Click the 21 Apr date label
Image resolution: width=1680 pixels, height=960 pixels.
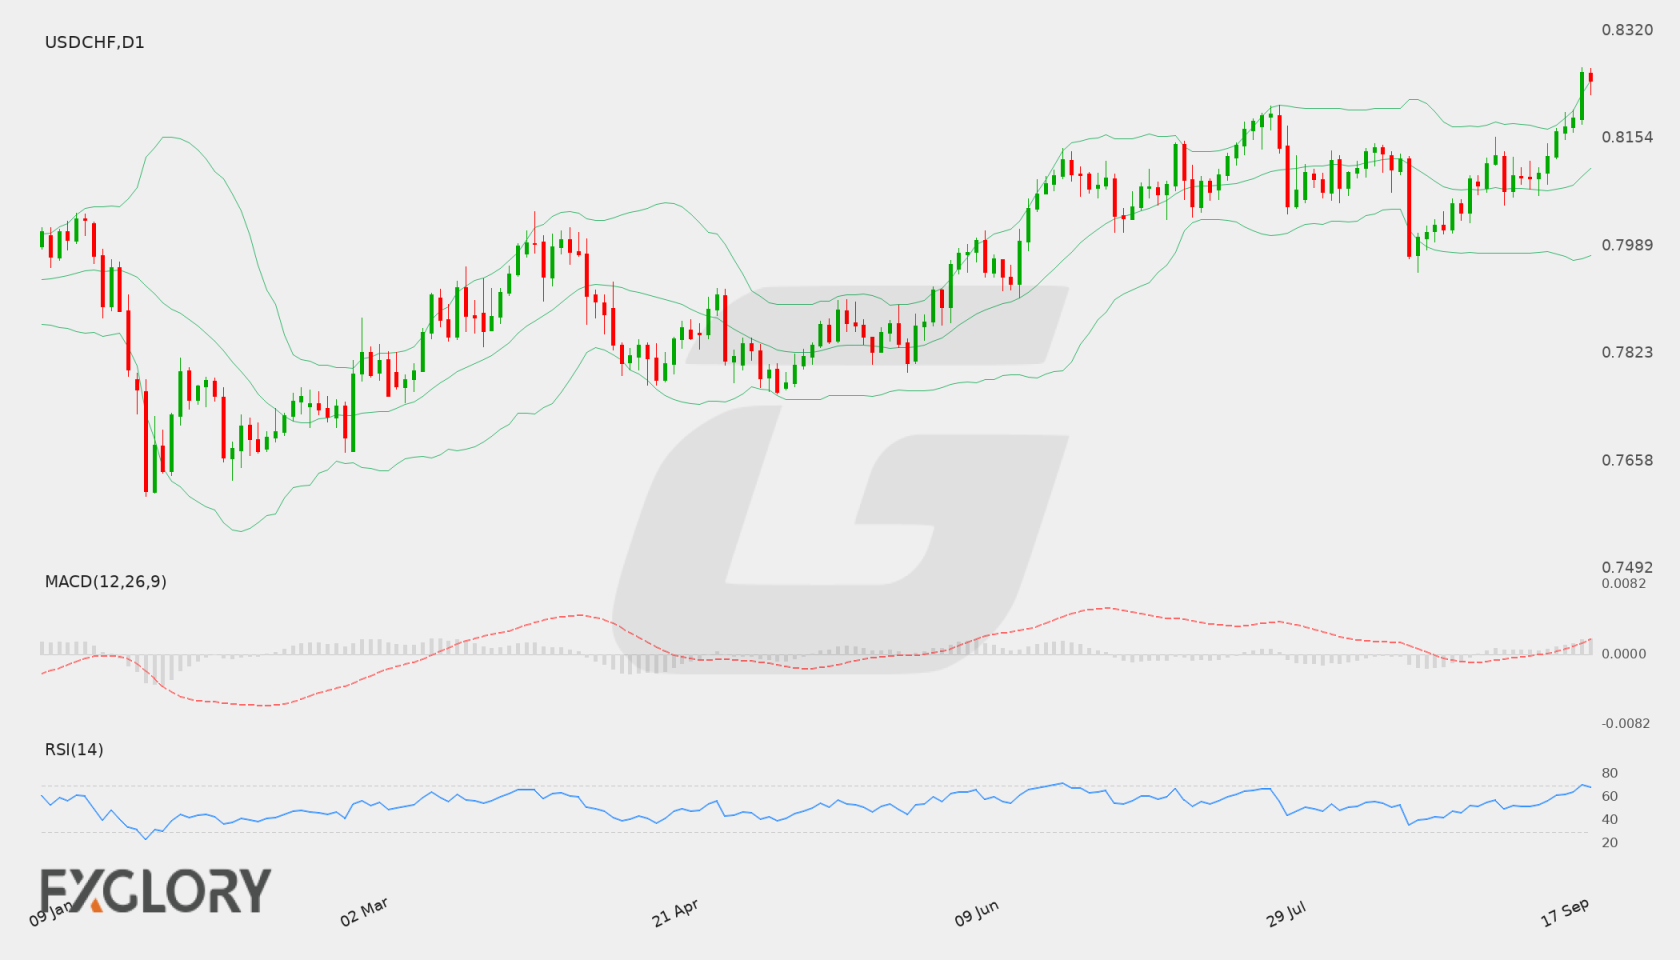(x=675, y=913)
